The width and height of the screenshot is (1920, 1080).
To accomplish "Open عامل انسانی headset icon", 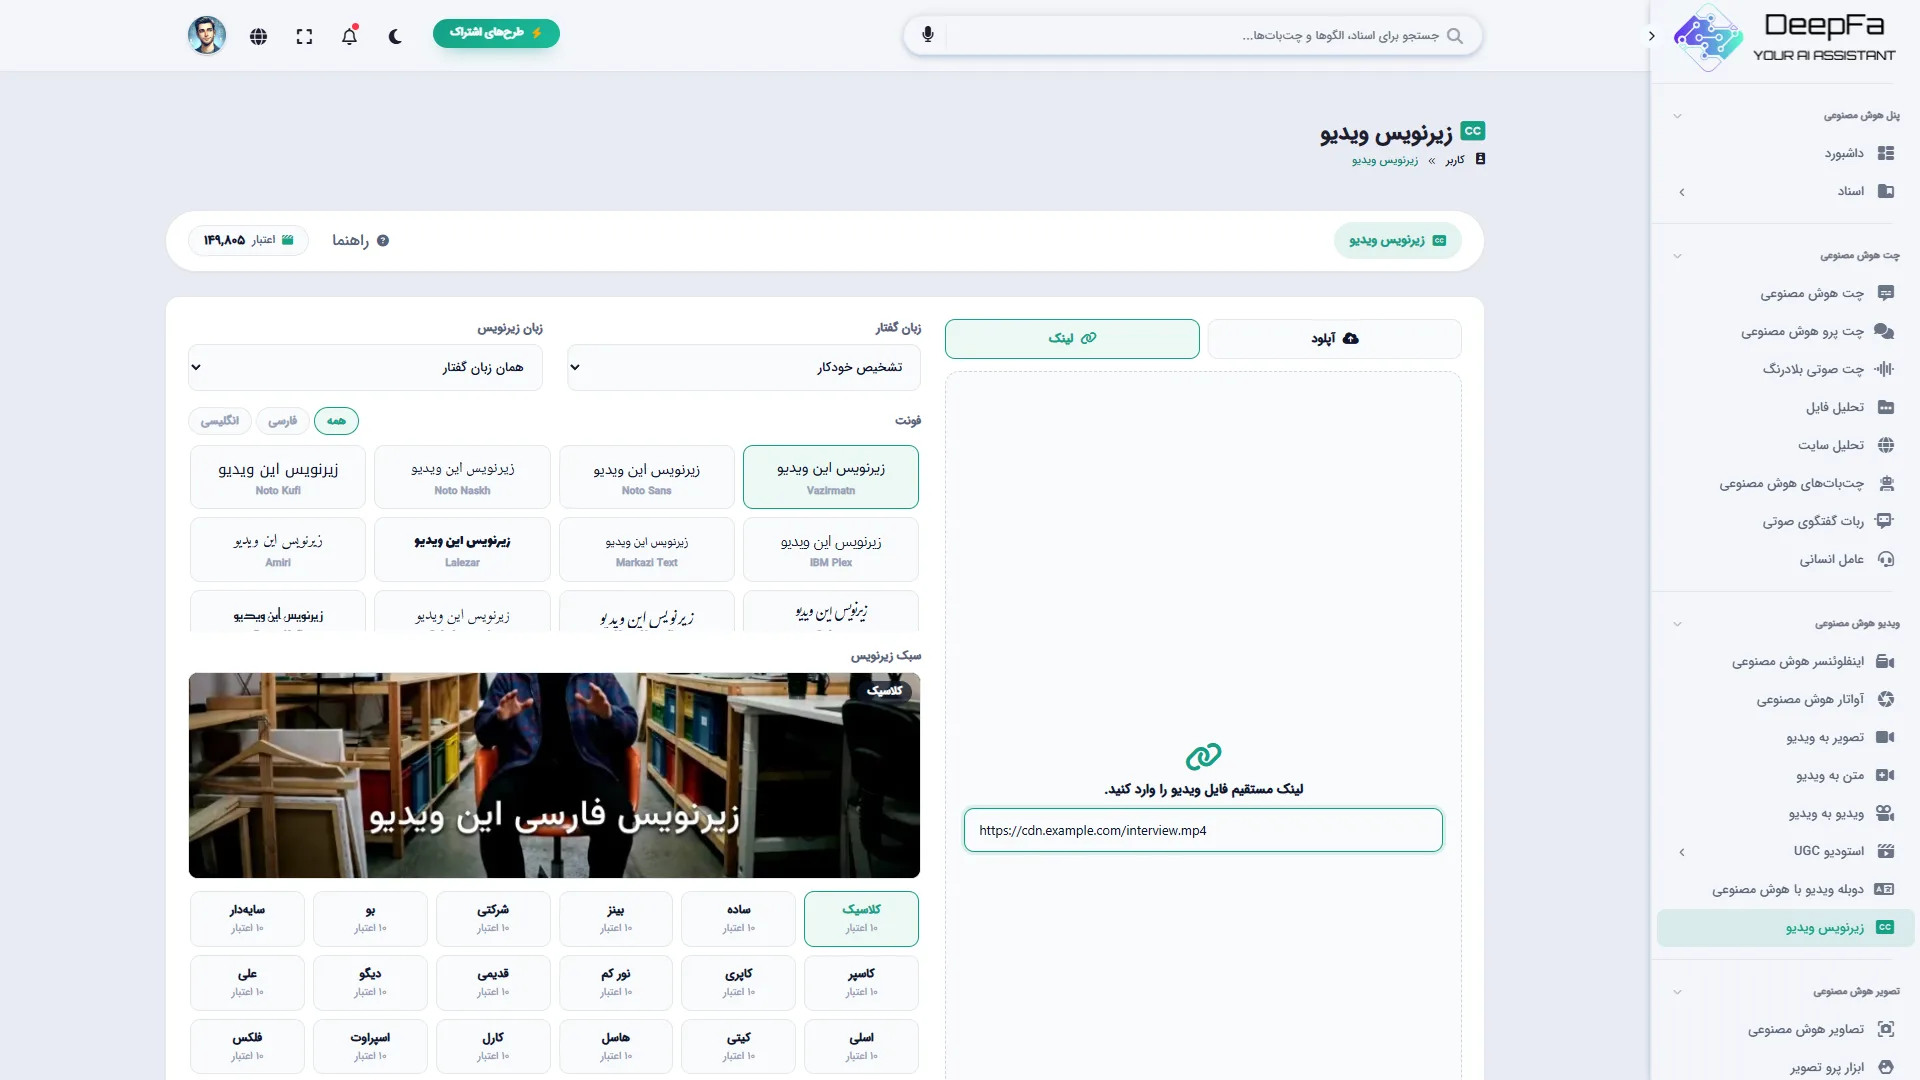I will tap(1886, 559).
